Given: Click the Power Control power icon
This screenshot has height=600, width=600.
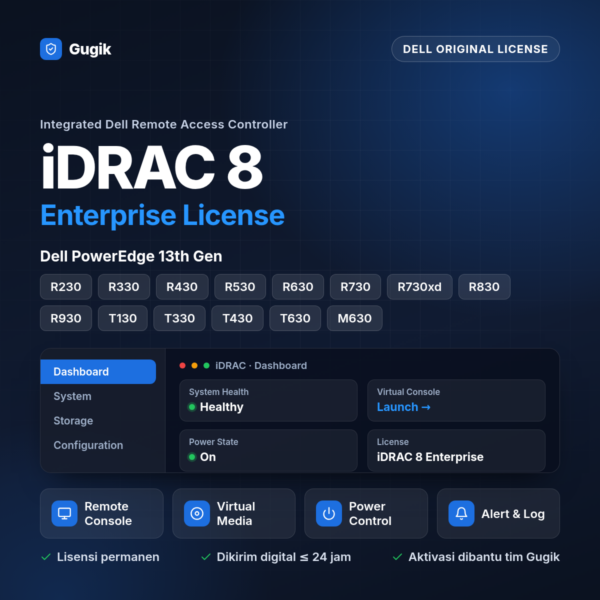Looking at the screenshot, I should (x=329, y=513).
